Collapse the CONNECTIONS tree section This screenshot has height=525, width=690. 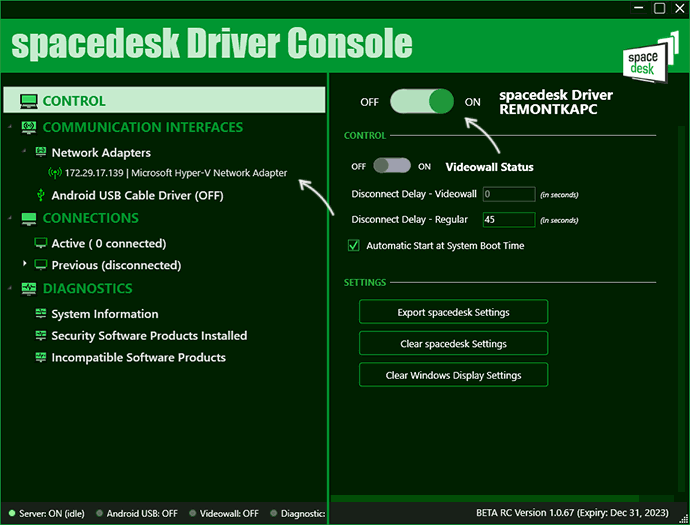click(10, 218)
